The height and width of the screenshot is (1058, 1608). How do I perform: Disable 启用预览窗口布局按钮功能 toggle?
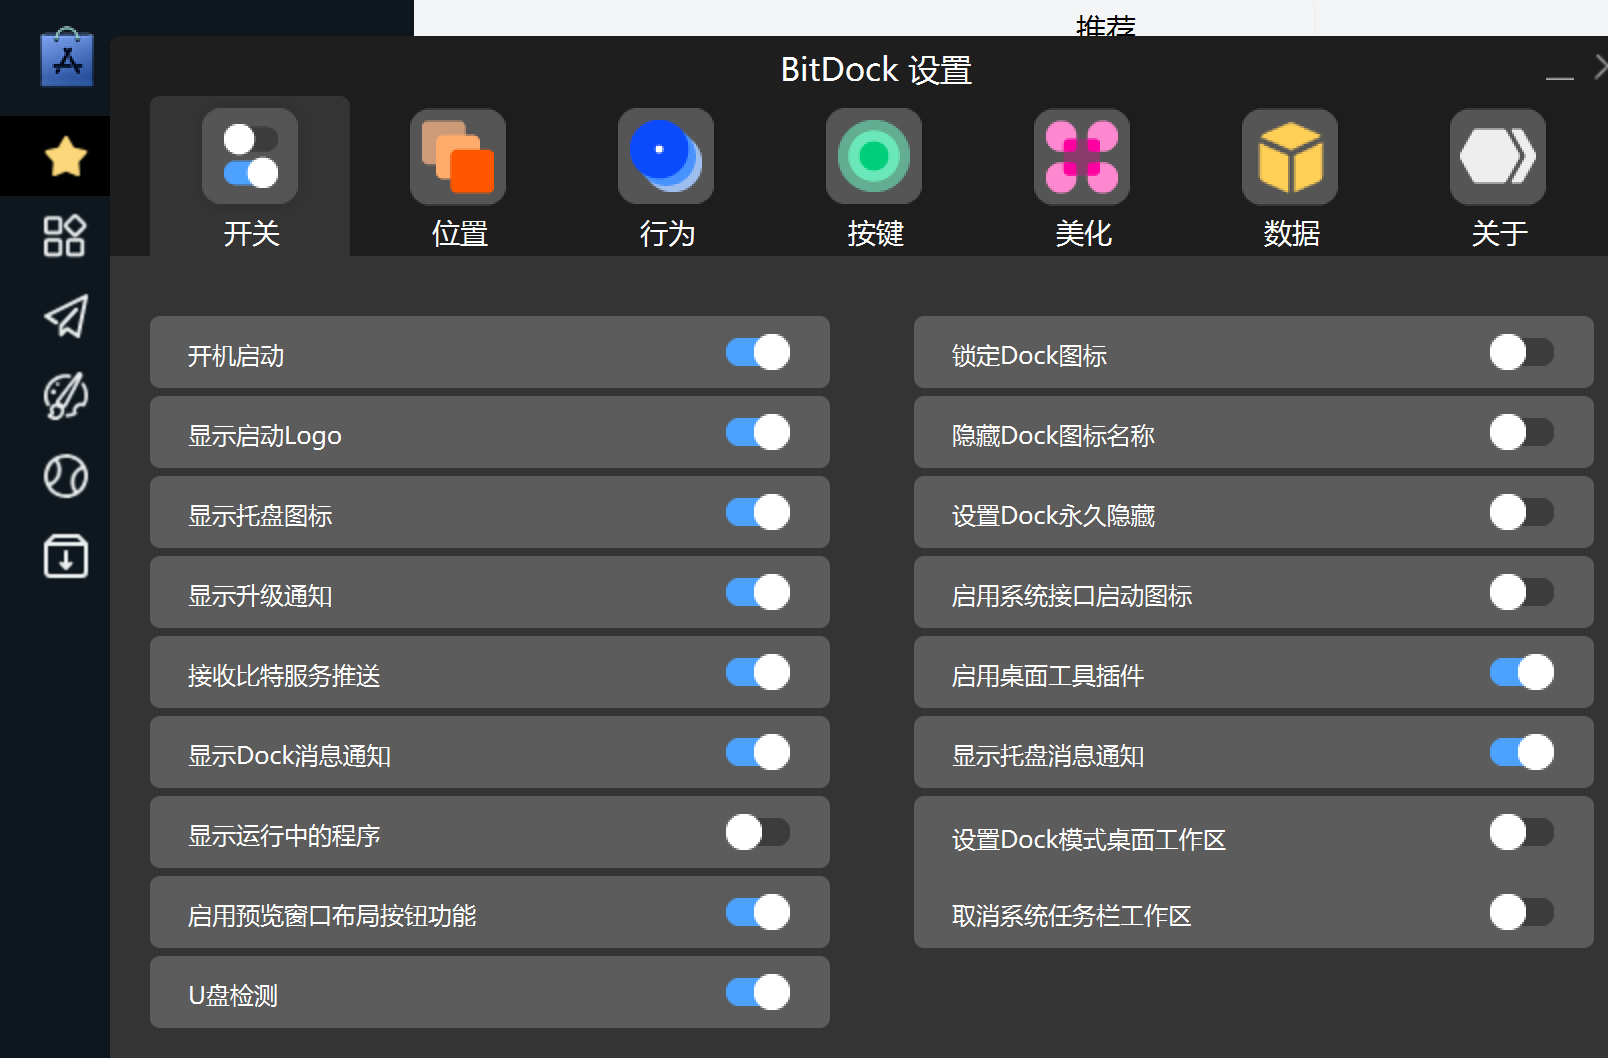pos(758,912)
